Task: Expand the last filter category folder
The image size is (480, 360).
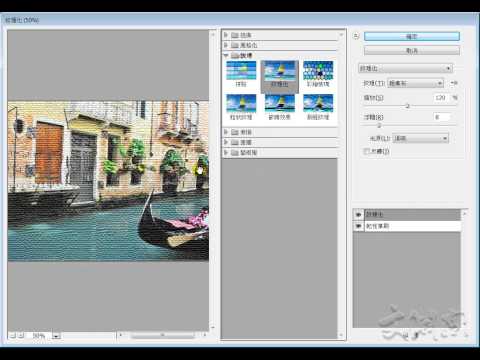Action: (x=226, y=153)
